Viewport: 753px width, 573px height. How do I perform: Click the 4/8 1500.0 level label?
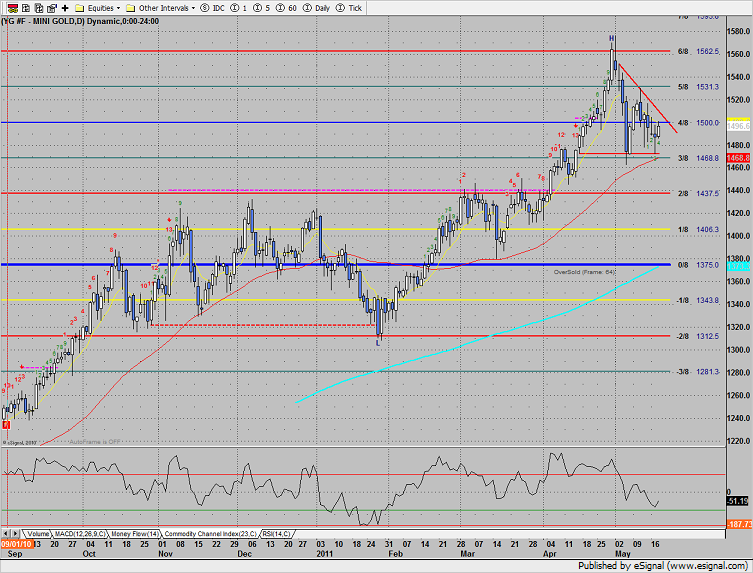(x=698, y=123)
